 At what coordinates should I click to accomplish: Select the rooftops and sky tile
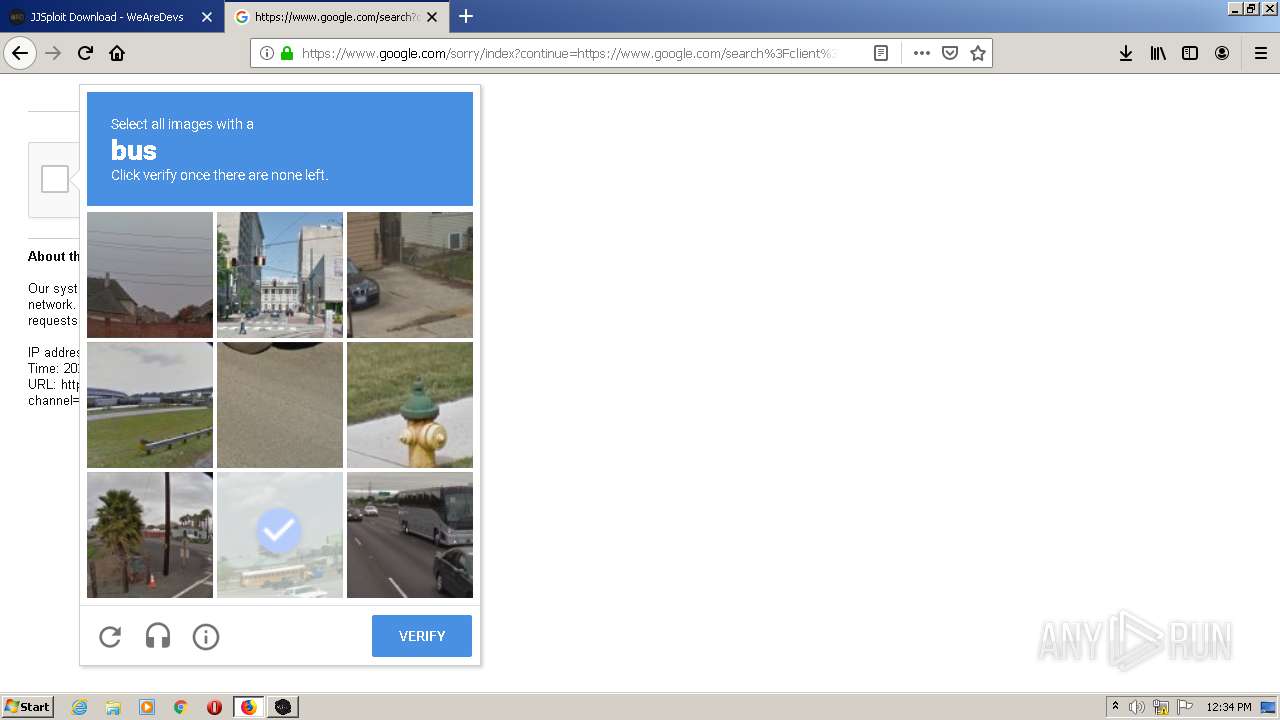coord(150,275)
